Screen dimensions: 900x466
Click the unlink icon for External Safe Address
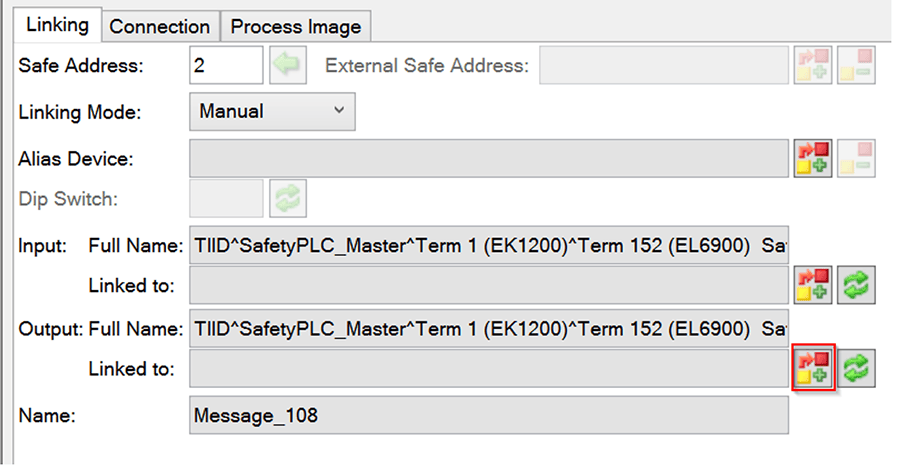856,65
